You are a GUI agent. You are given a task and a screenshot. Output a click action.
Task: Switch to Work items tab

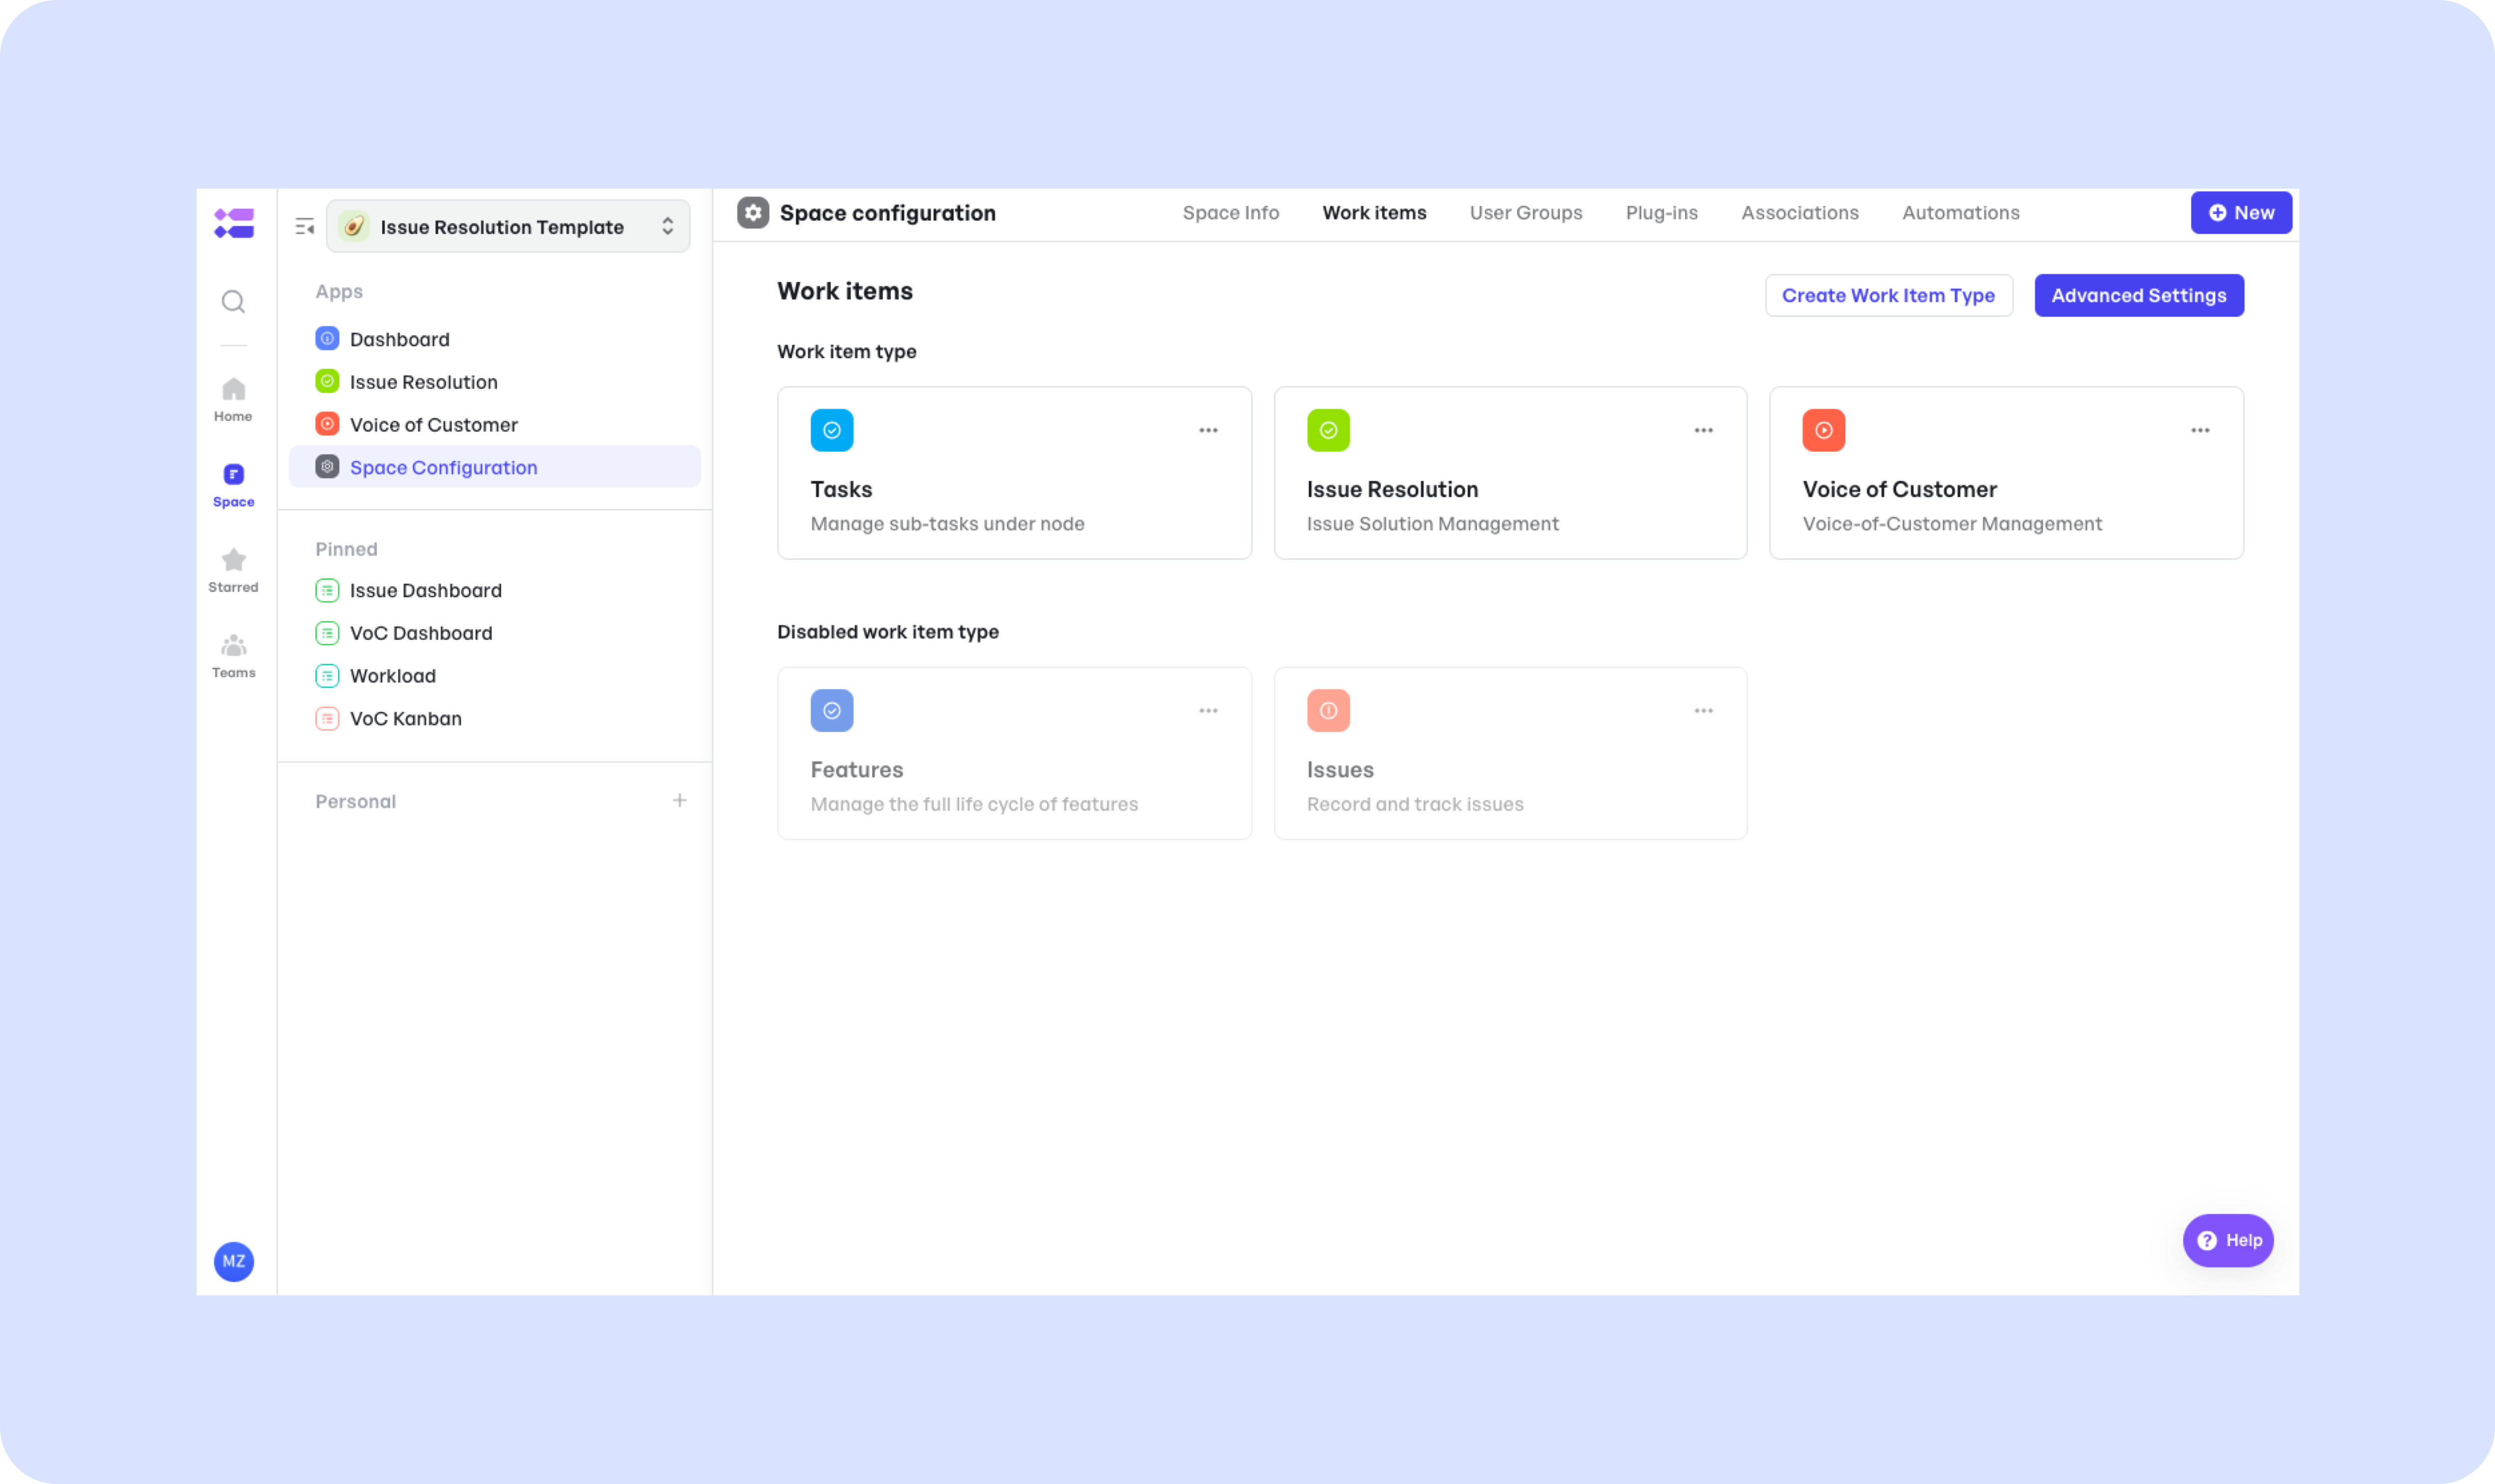pyautogui.click(x=1375, y=213)
